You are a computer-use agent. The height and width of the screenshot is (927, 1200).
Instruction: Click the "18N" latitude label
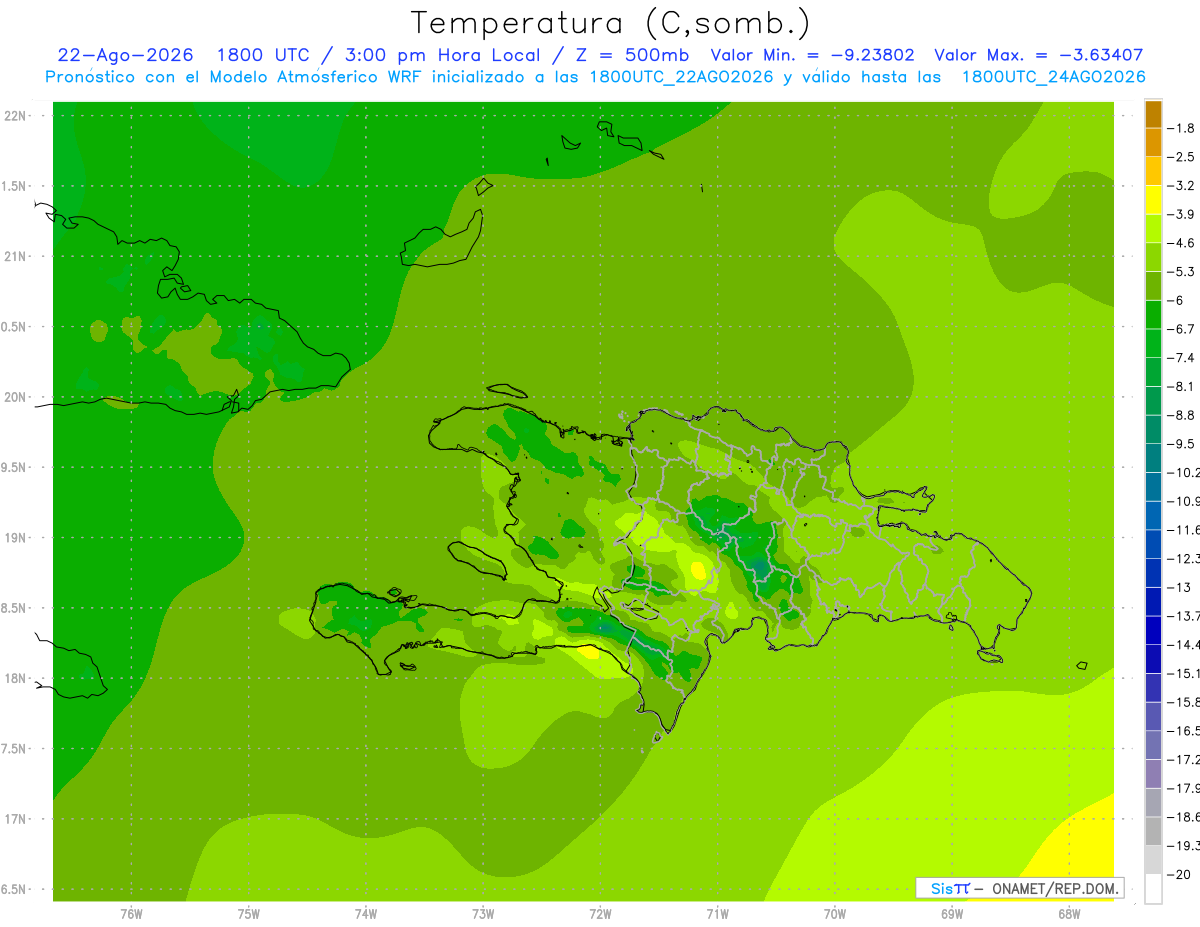(x=16, y=678)
